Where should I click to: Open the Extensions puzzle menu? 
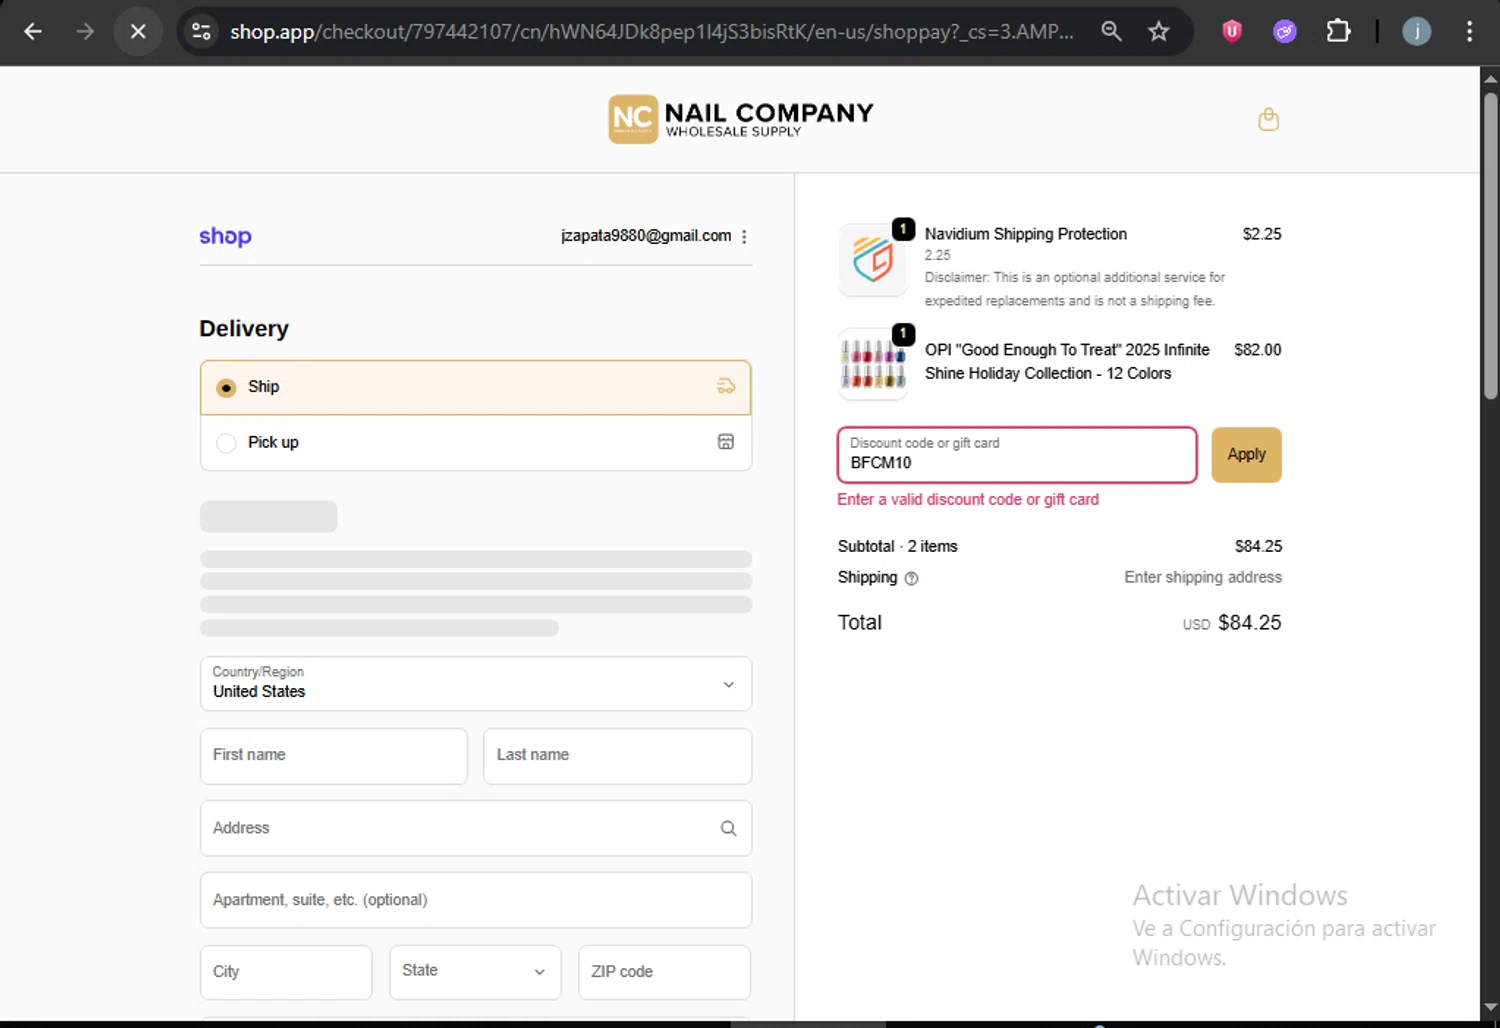pyautogui.click(x=1338, y=31)
